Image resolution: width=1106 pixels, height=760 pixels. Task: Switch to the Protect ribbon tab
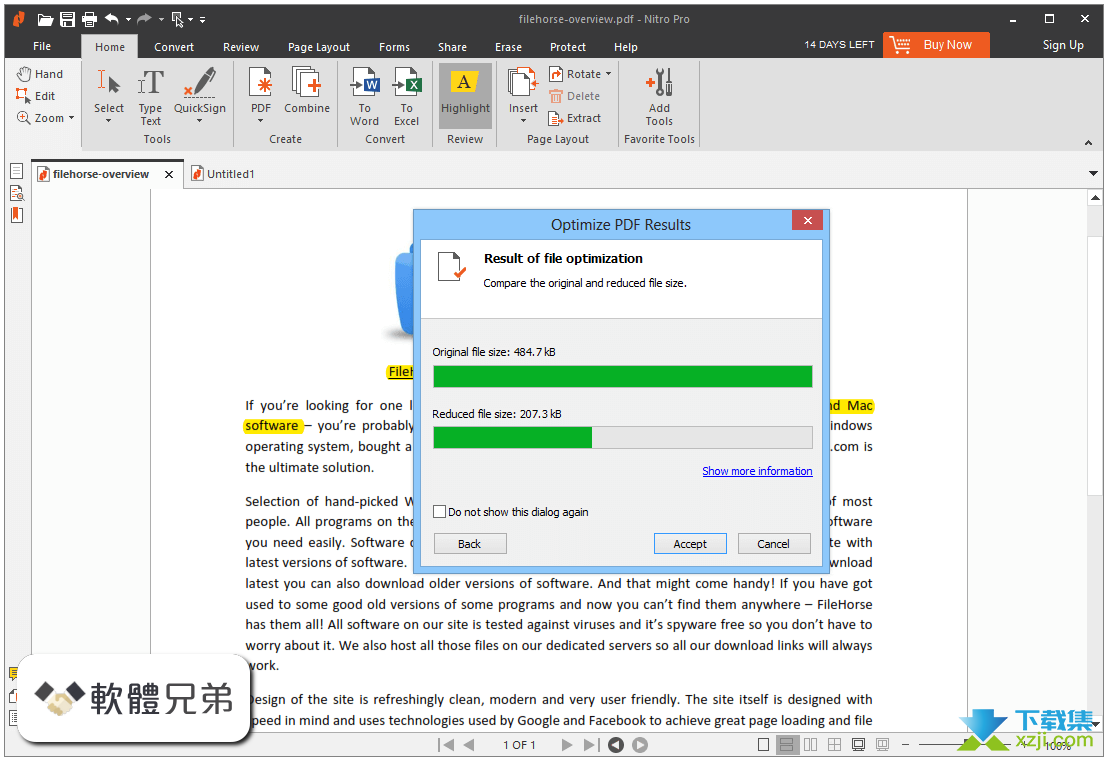[568, 47]
